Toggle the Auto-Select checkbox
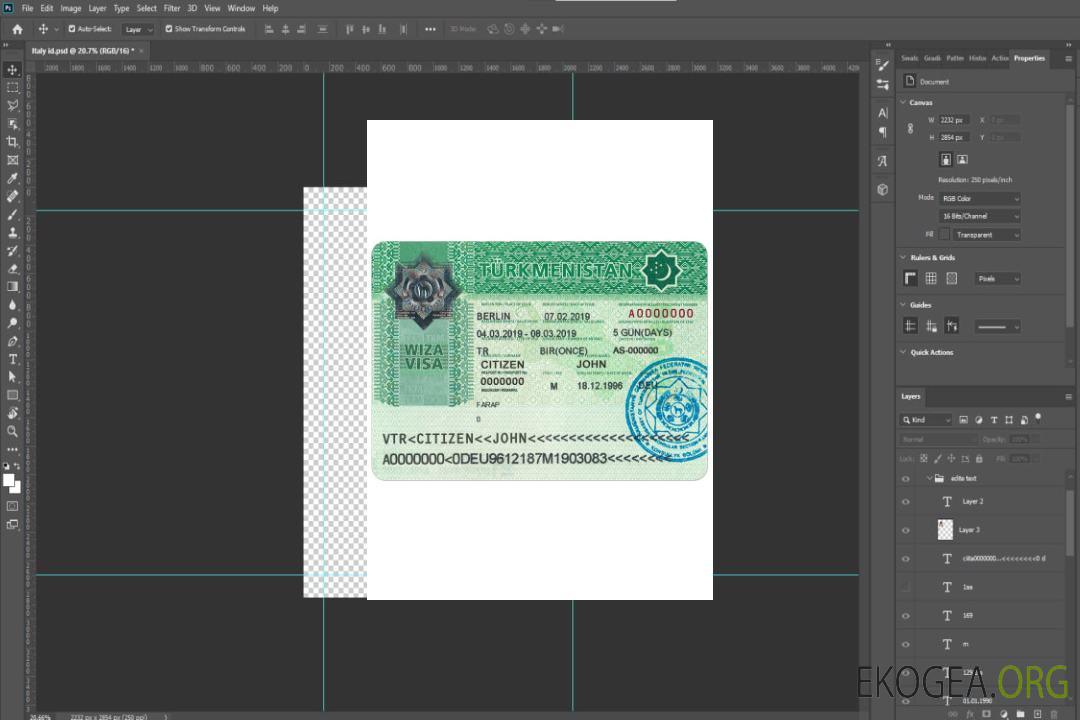 [x=72, y=29]
